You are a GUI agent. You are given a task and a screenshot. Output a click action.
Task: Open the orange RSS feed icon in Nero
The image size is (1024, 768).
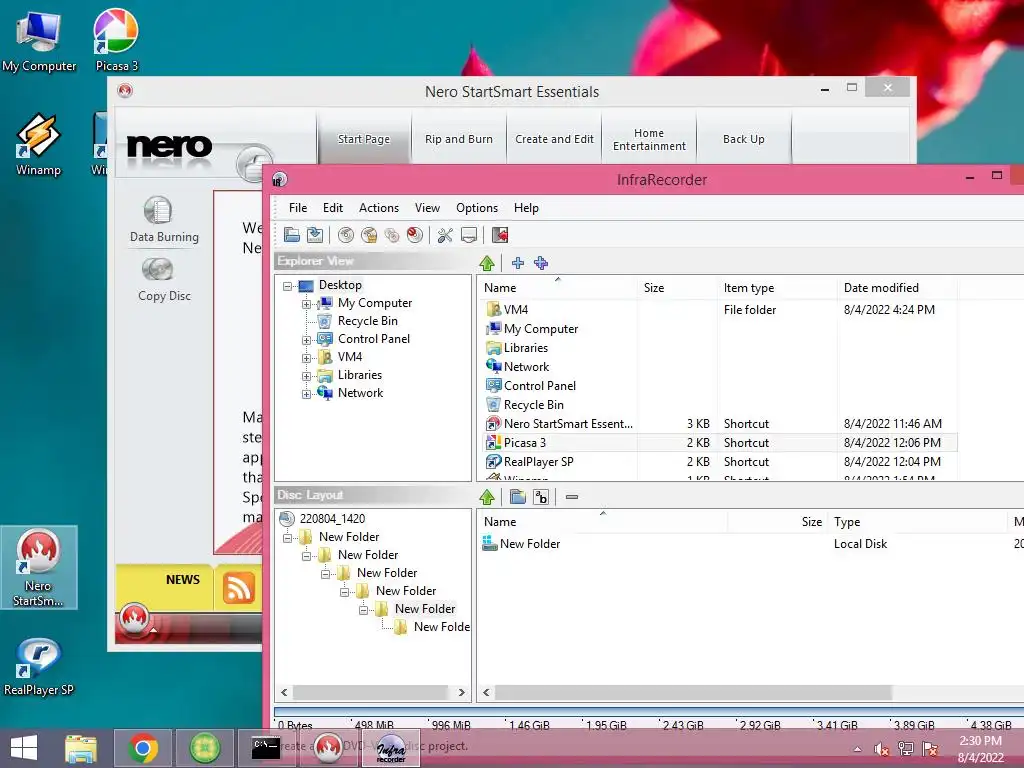click(238, 587)
